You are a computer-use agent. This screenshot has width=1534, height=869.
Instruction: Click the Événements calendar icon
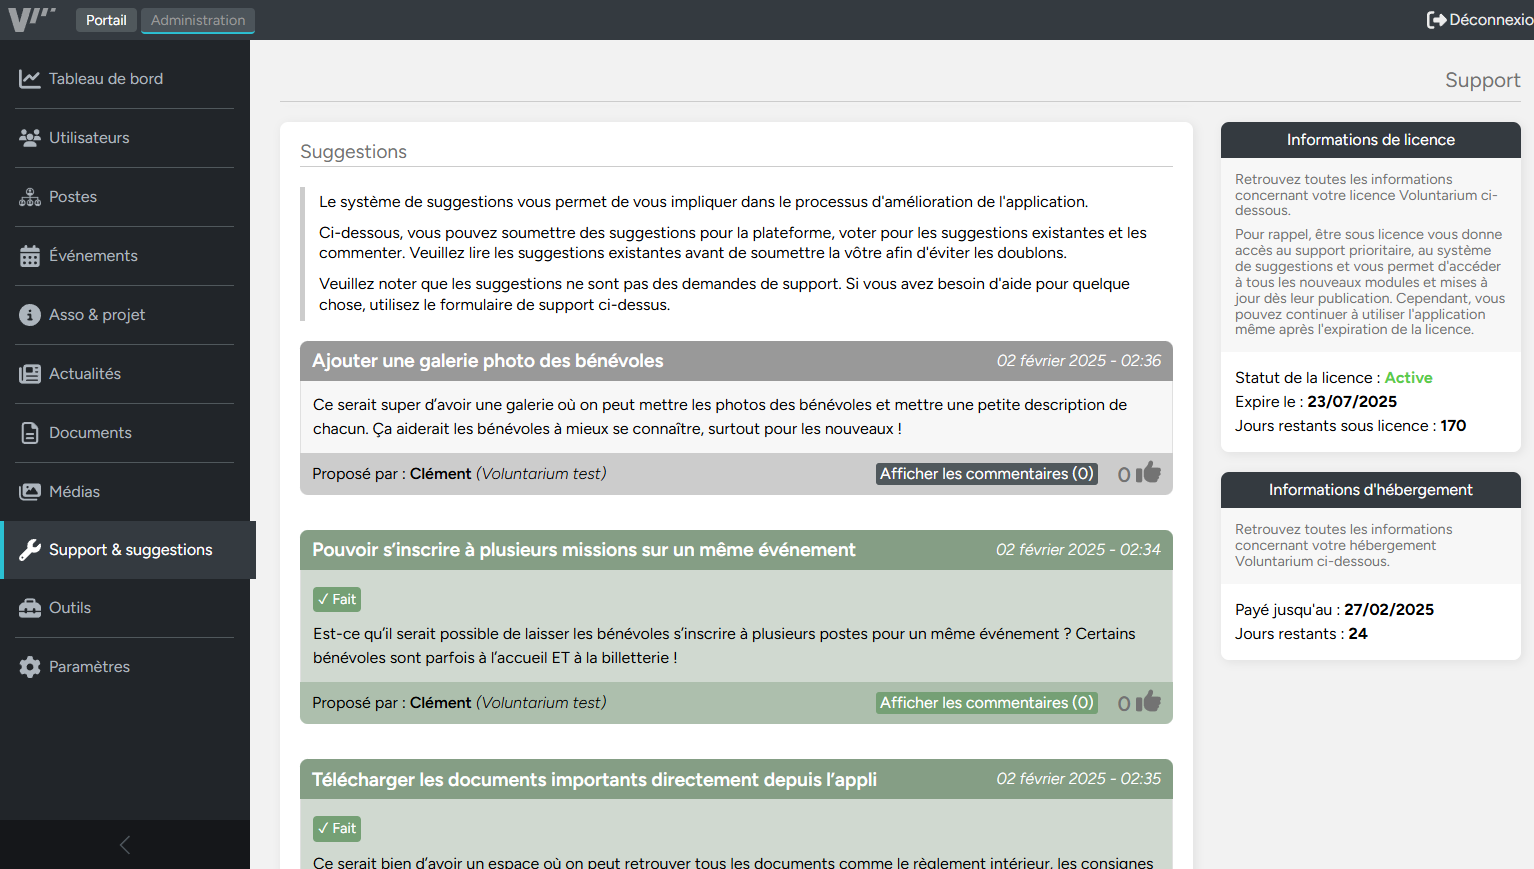click(x=30, y=255)
